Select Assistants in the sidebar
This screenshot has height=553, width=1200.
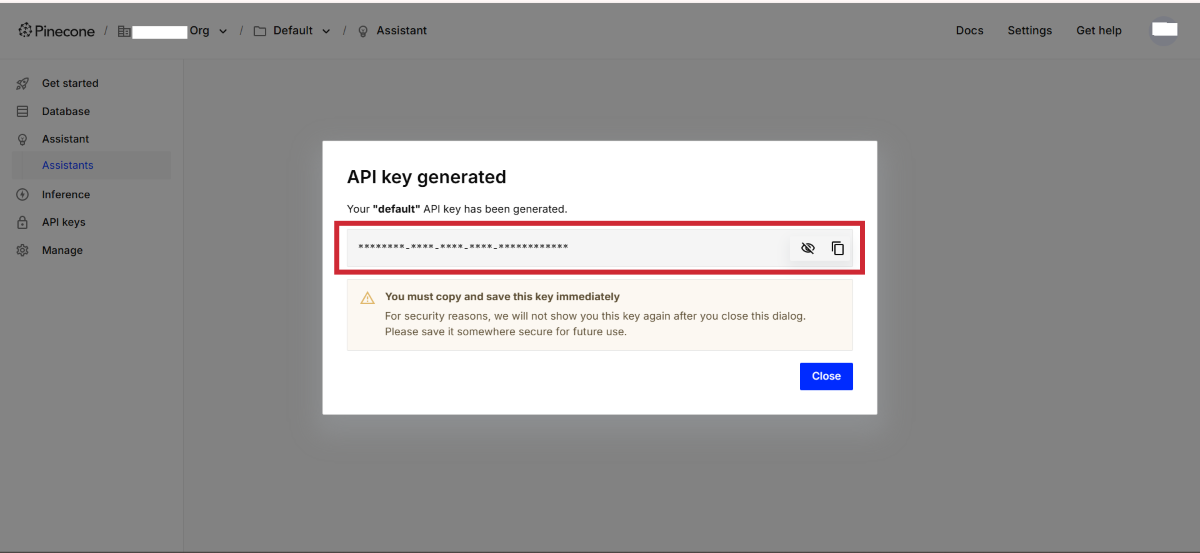click(68, 166)
